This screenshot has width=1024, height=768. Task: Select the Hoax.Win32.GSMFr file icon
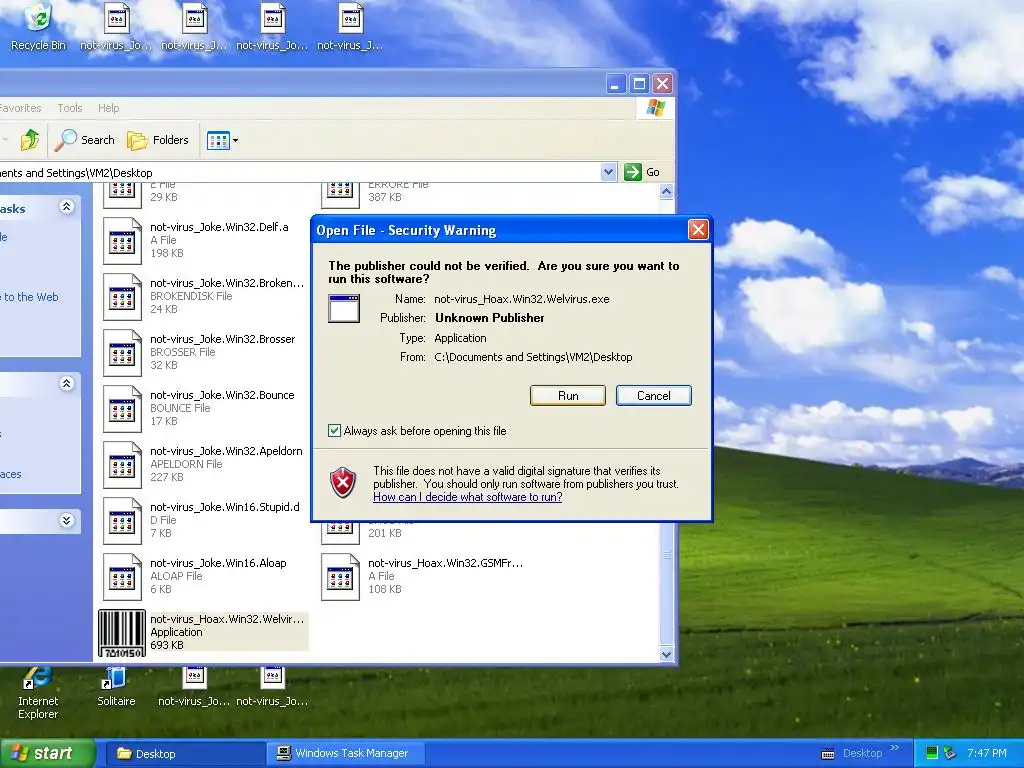point(340,577)
